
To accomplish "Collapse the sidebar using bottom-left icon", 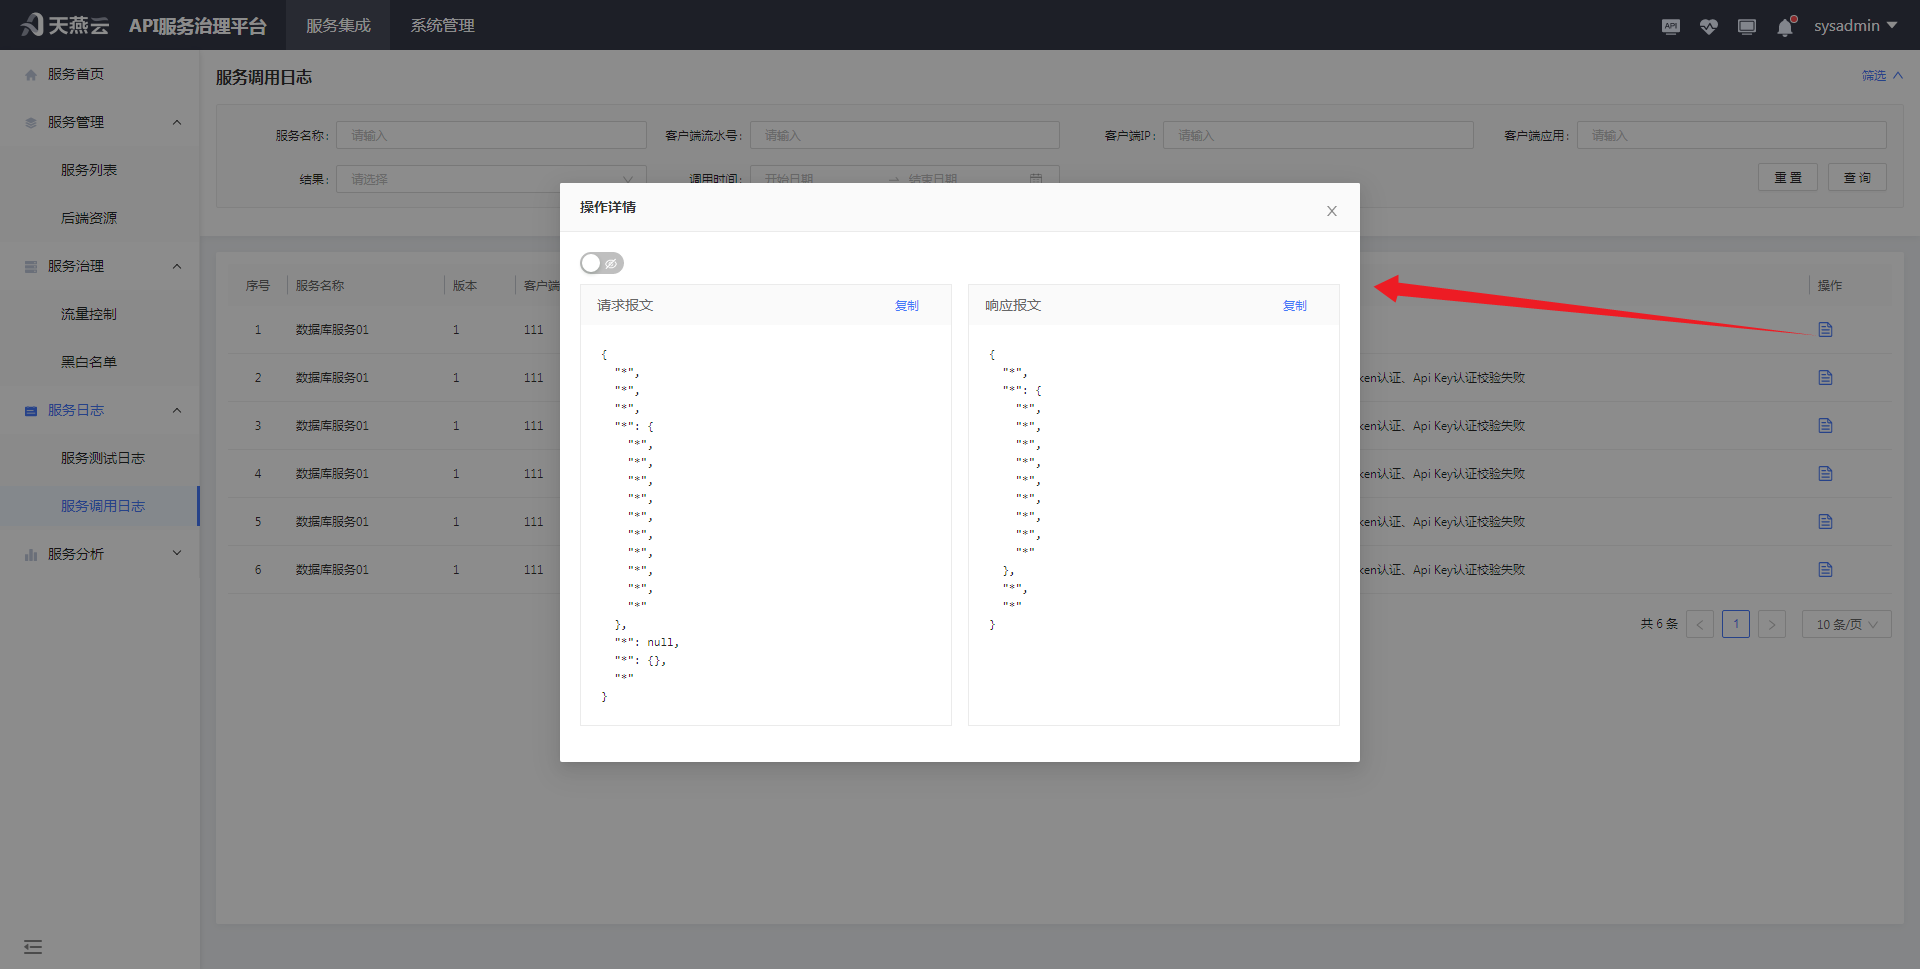I will tap(33, 946).
